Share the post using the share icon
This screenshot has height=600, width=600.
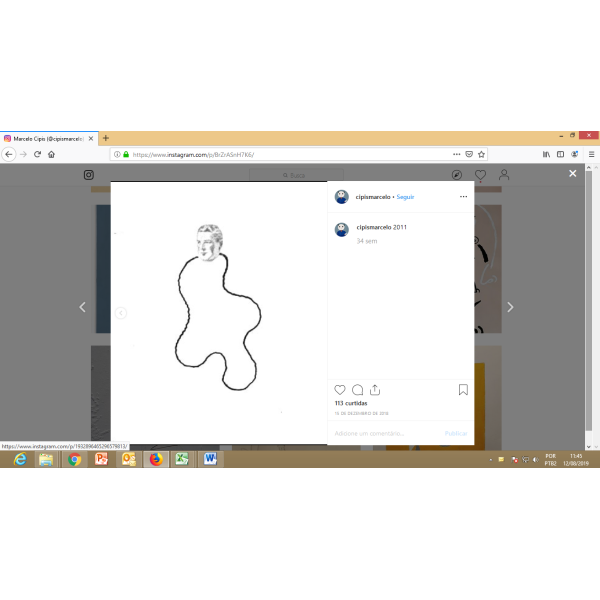point(374,390)
